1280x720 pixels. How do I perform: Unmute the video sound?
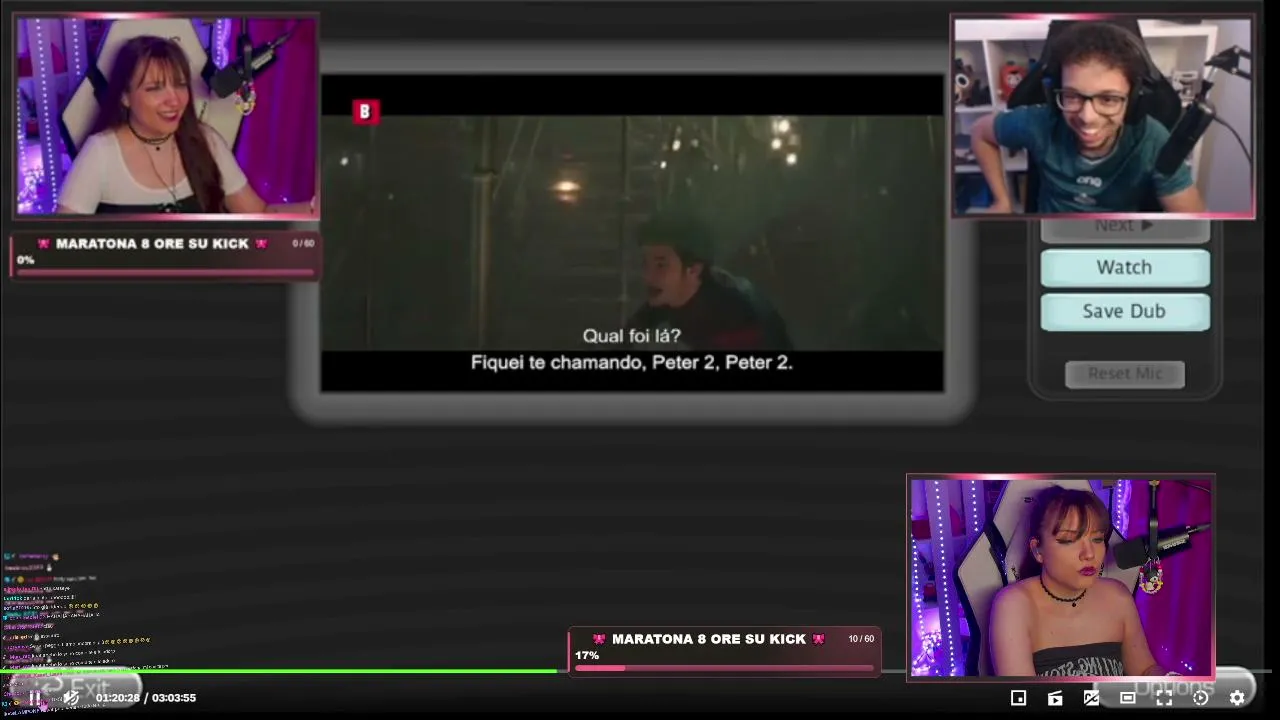[x=71, y=698]
